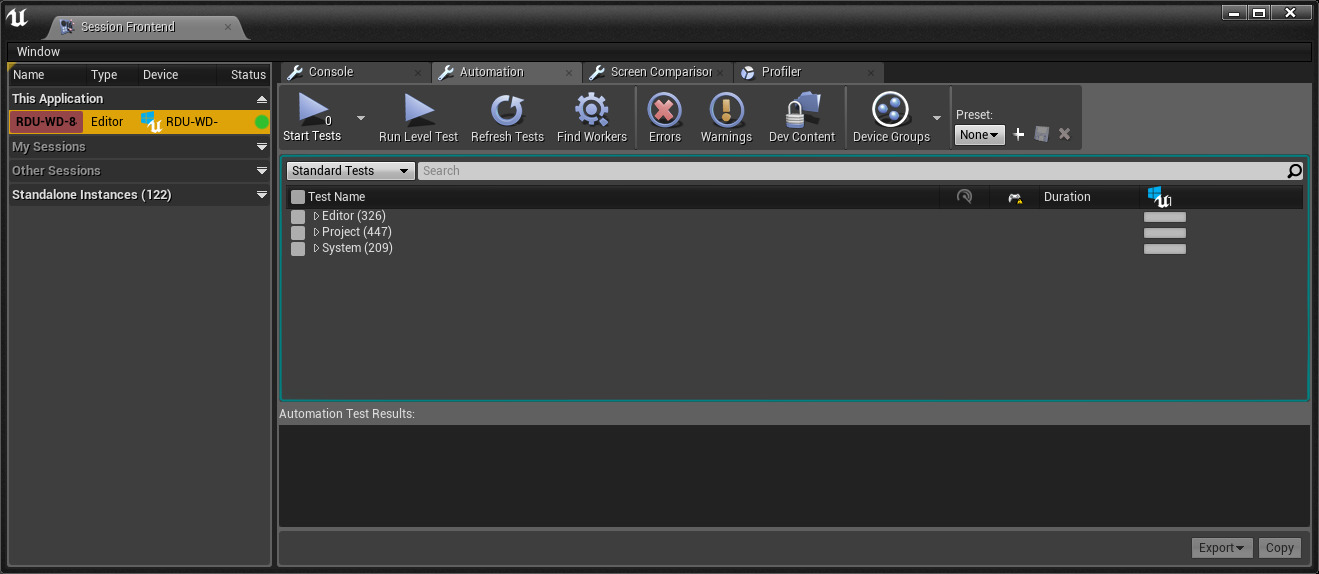1319x574 pixels.
Task: Click the Windows device column icon
Action: pos(1159,196)
